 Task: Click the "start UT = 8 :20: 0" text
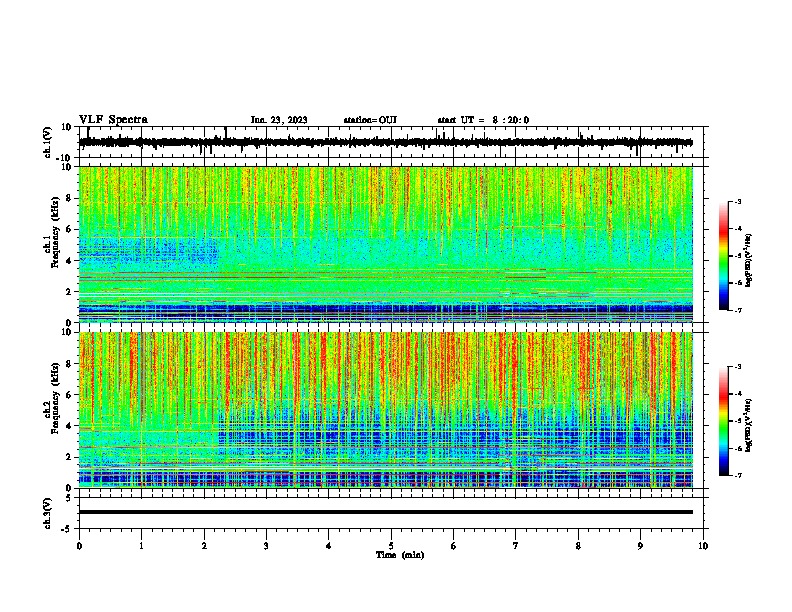coord(483,120)
